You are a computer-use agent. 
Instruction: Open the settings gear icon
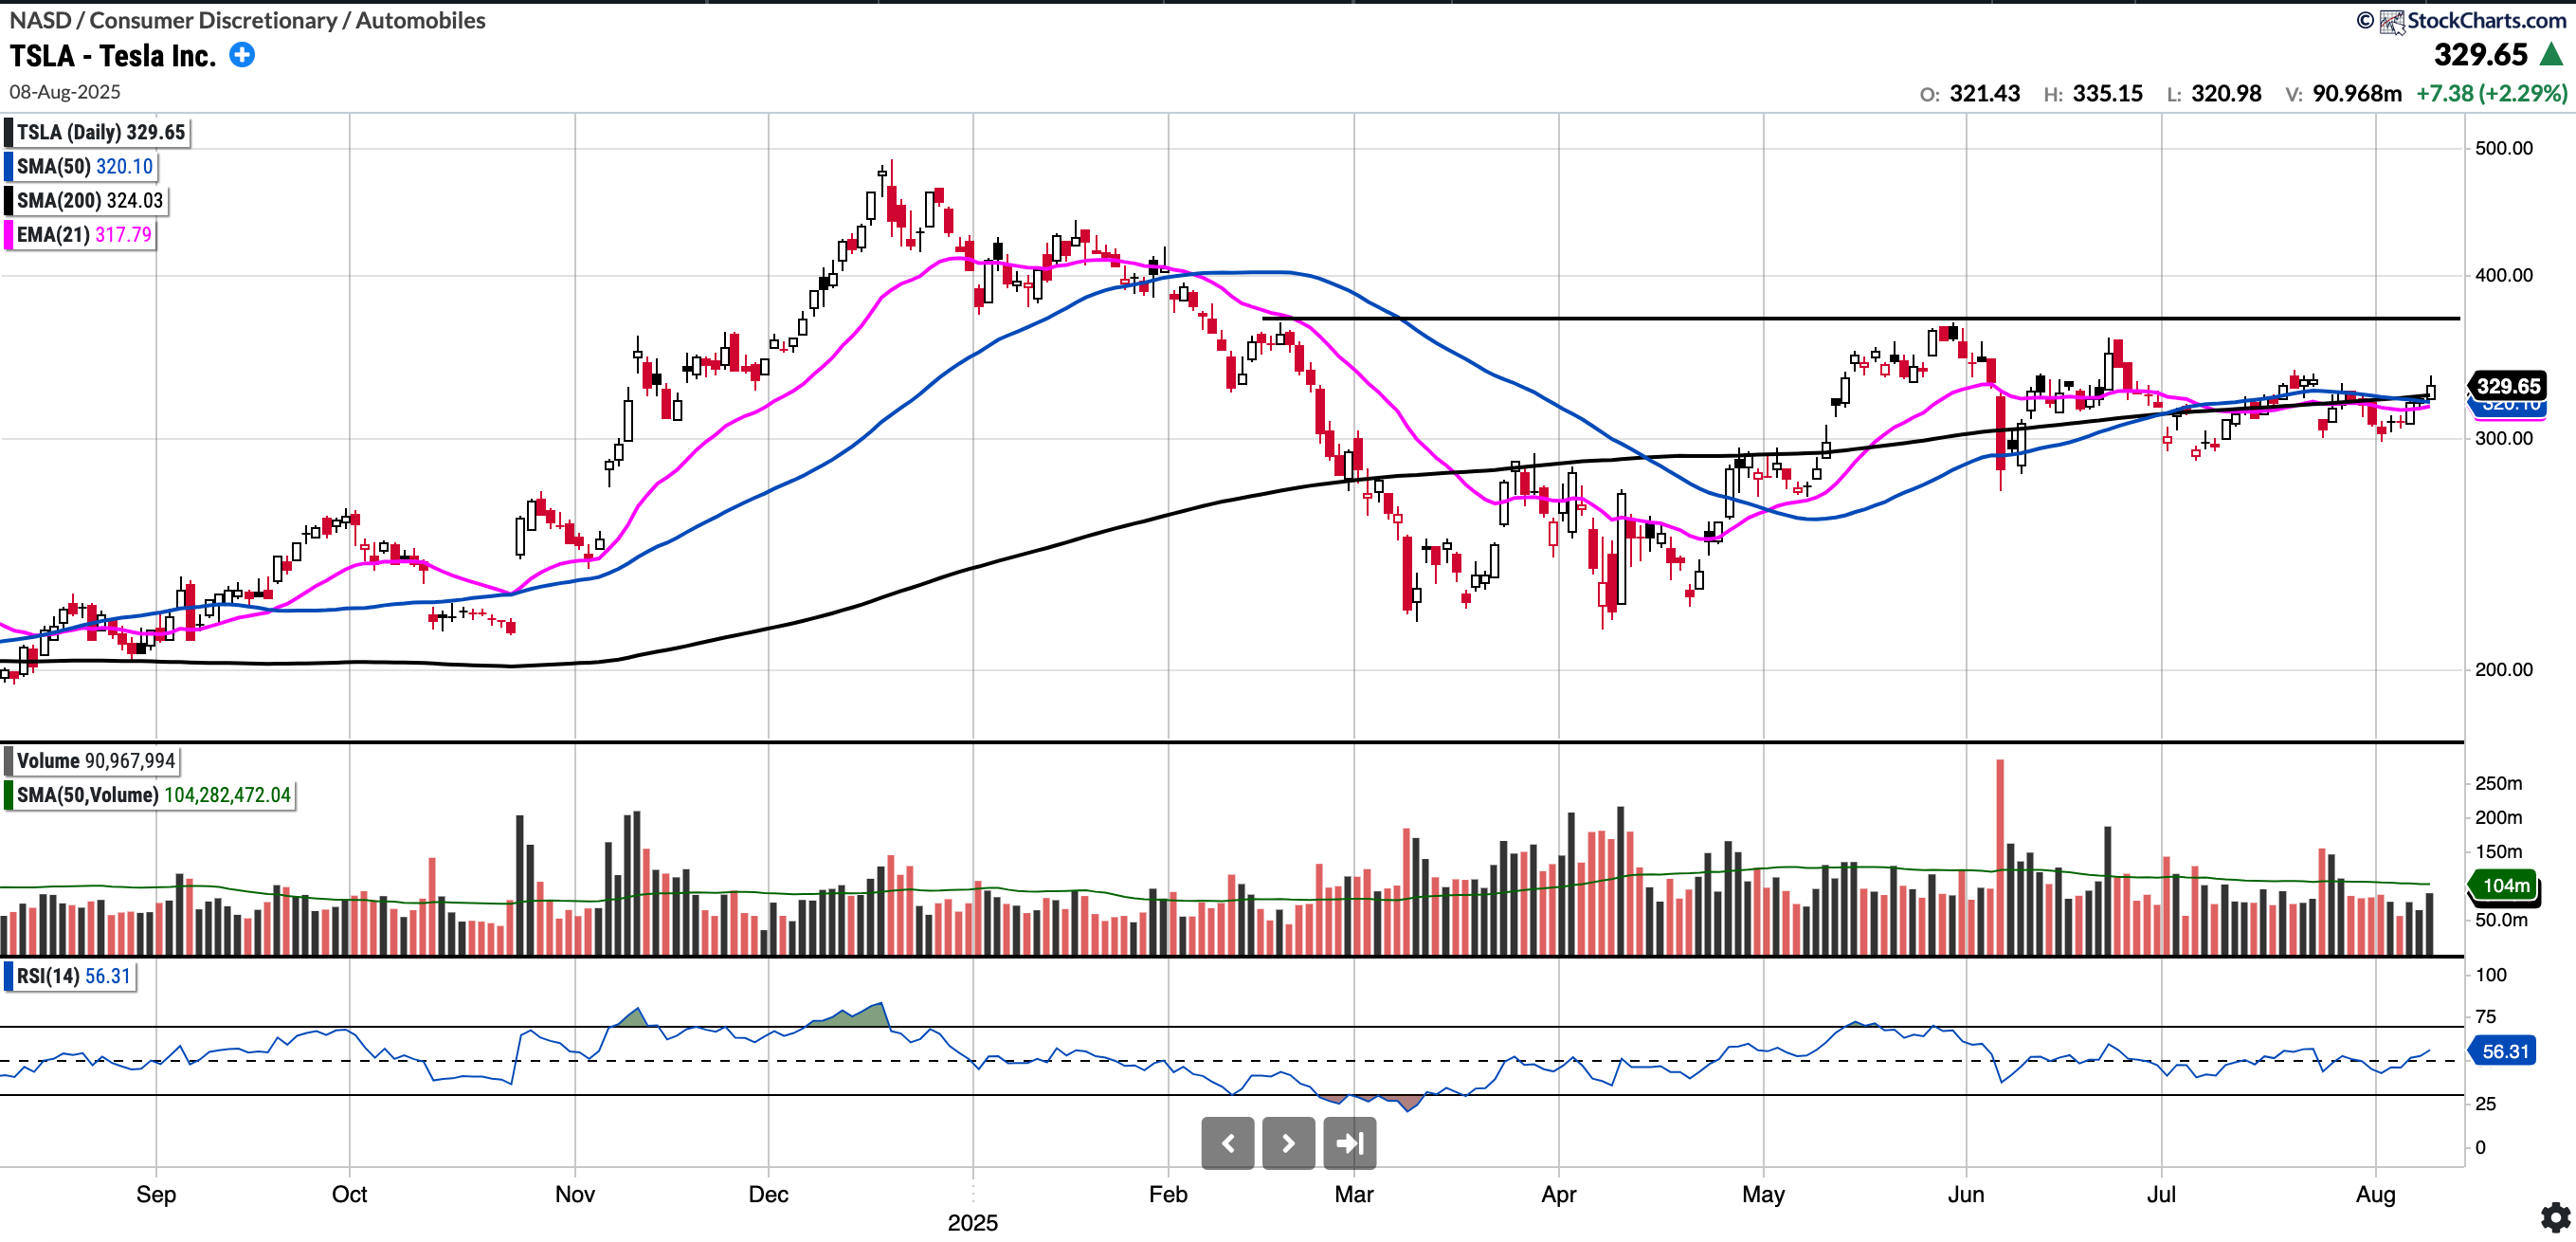tap(2555, 1217)
